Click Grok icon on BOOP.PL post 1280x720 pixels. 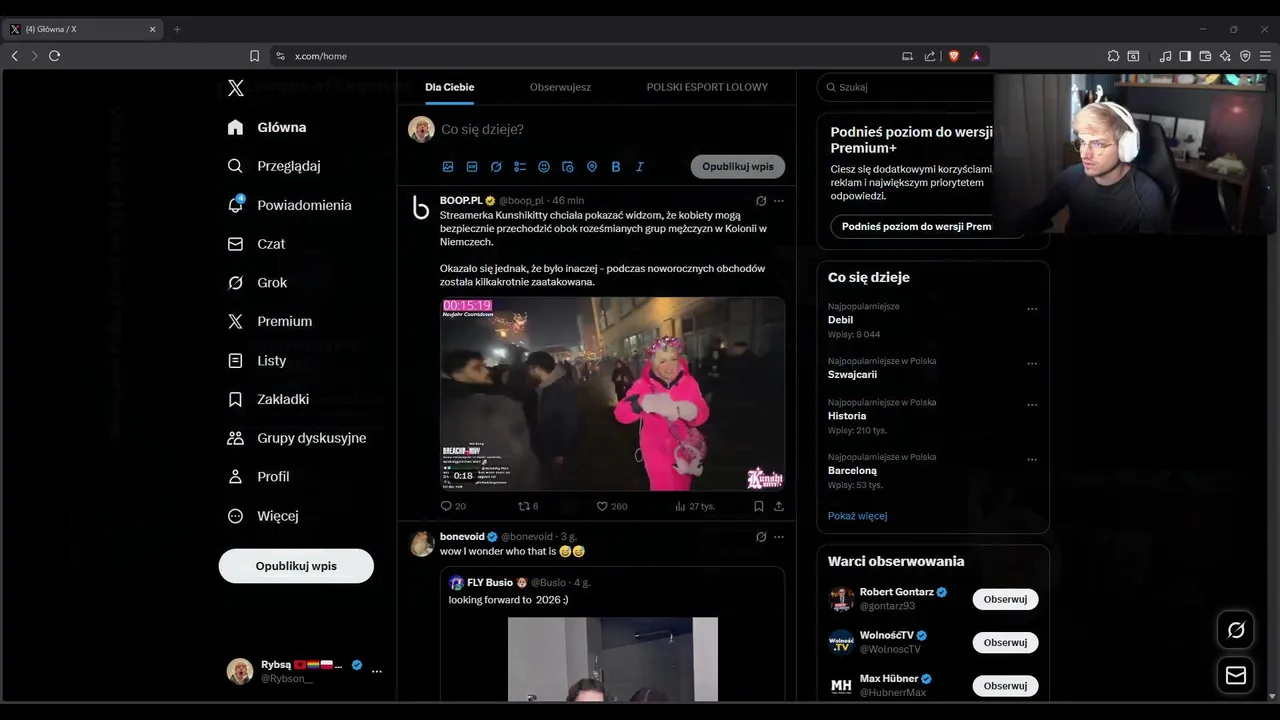click(x=761, y=201)
